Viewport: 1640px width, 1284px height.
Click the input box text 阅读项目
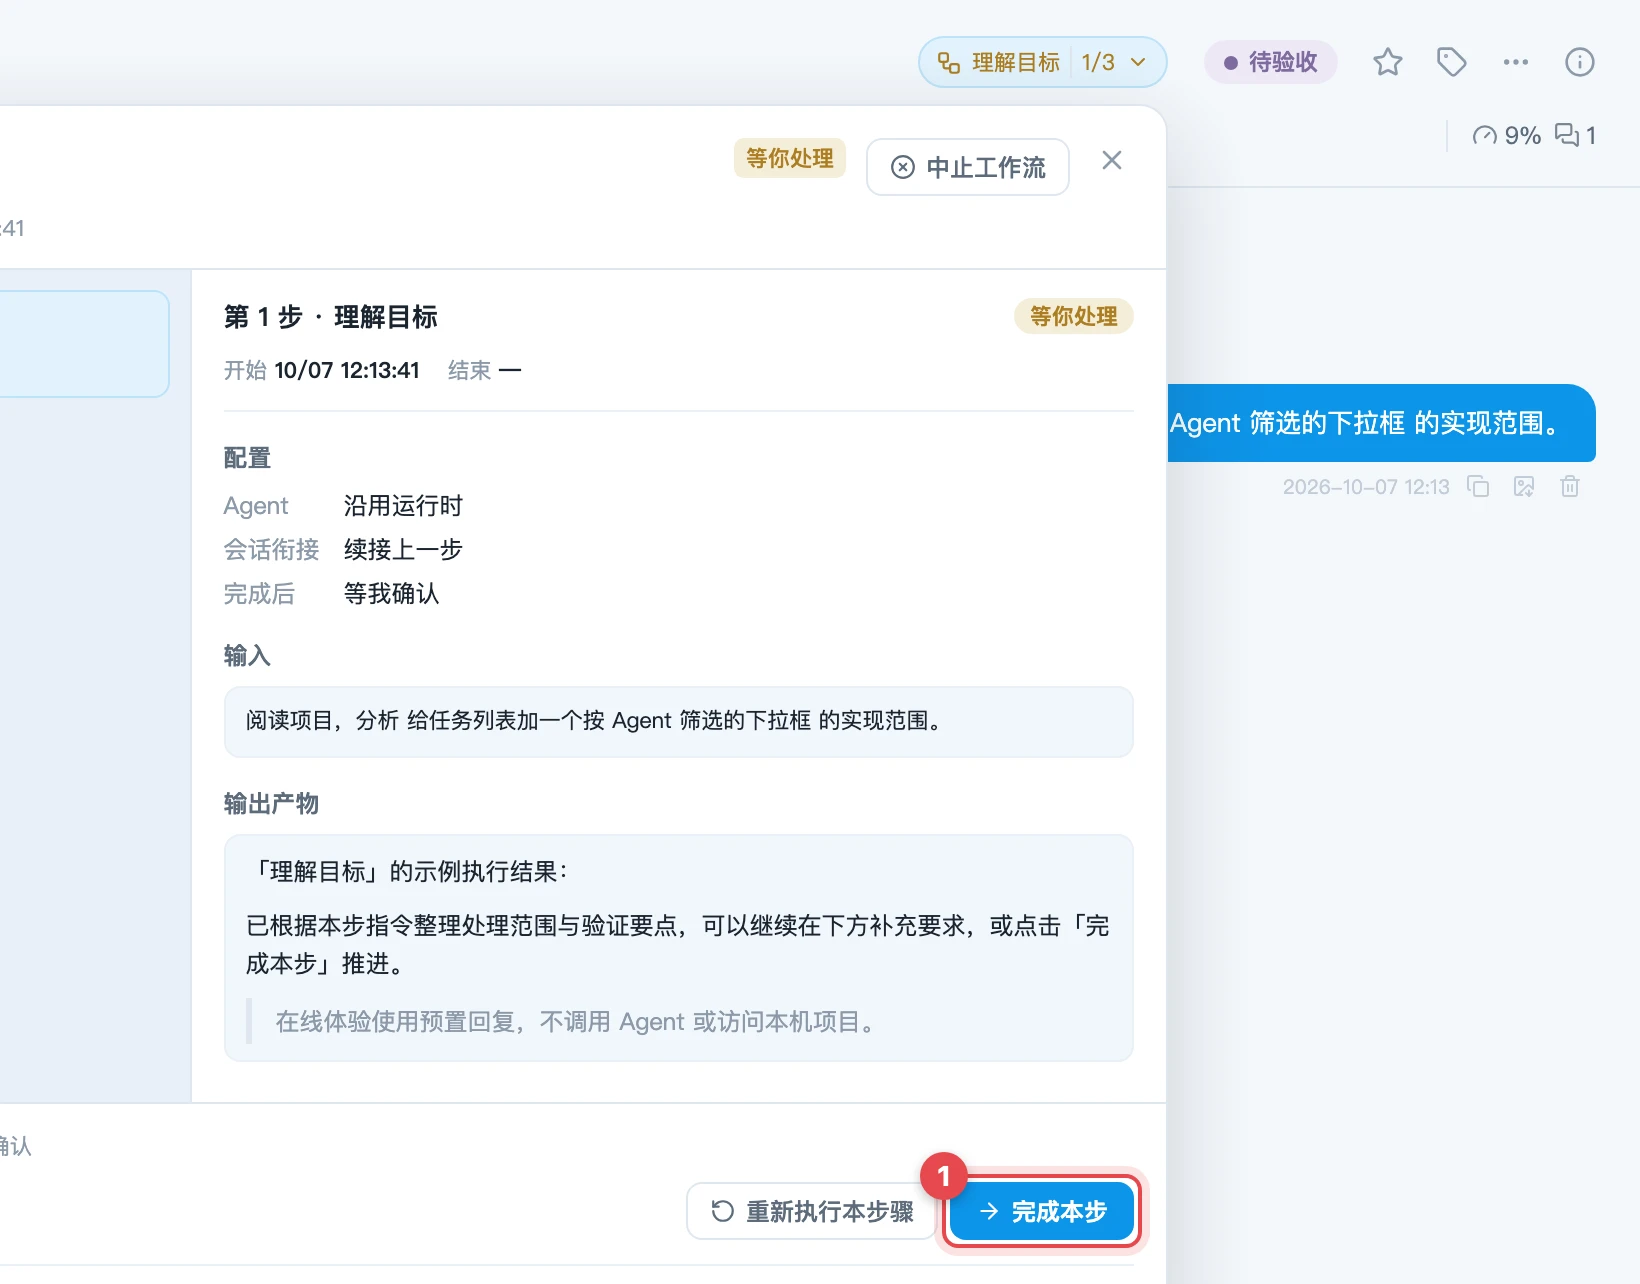pyautogui.click(x=678, y=721)
